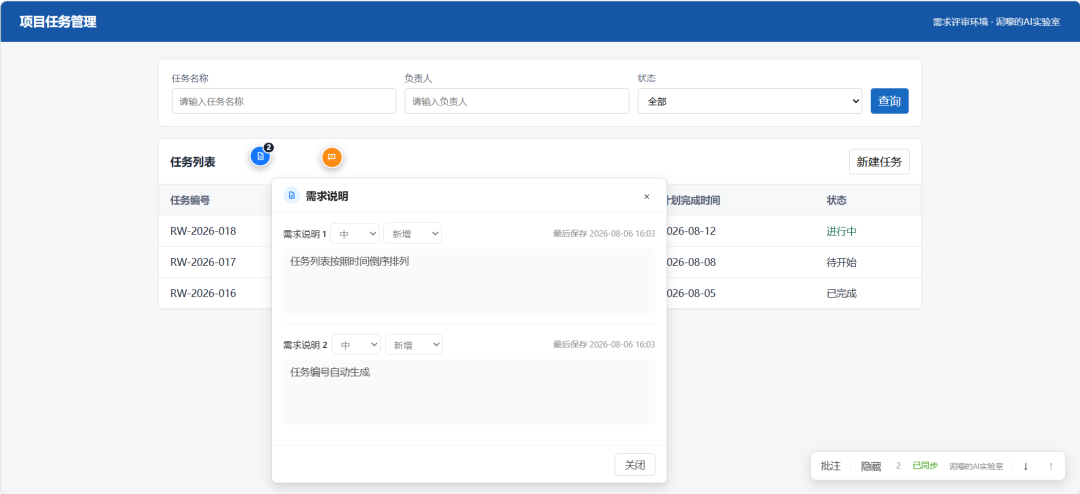Open priority dropdown 中 for 需求说明 2
The width and height of the screenshot is (1080, 494).
356,344
